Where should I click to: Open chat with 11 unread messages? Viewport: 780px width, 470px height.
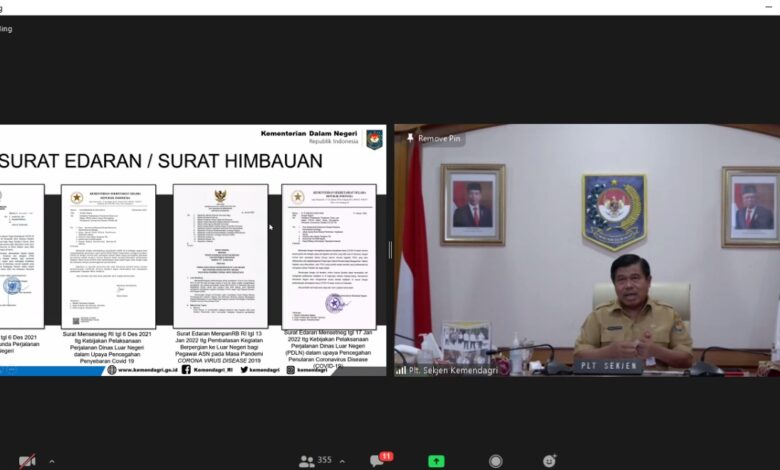point(378,460)
